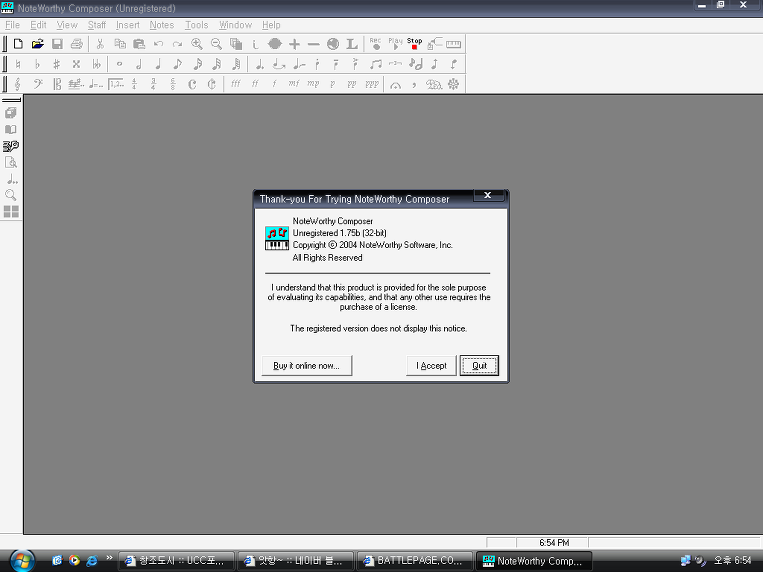Insert the mp dynamic

(313, 84)
